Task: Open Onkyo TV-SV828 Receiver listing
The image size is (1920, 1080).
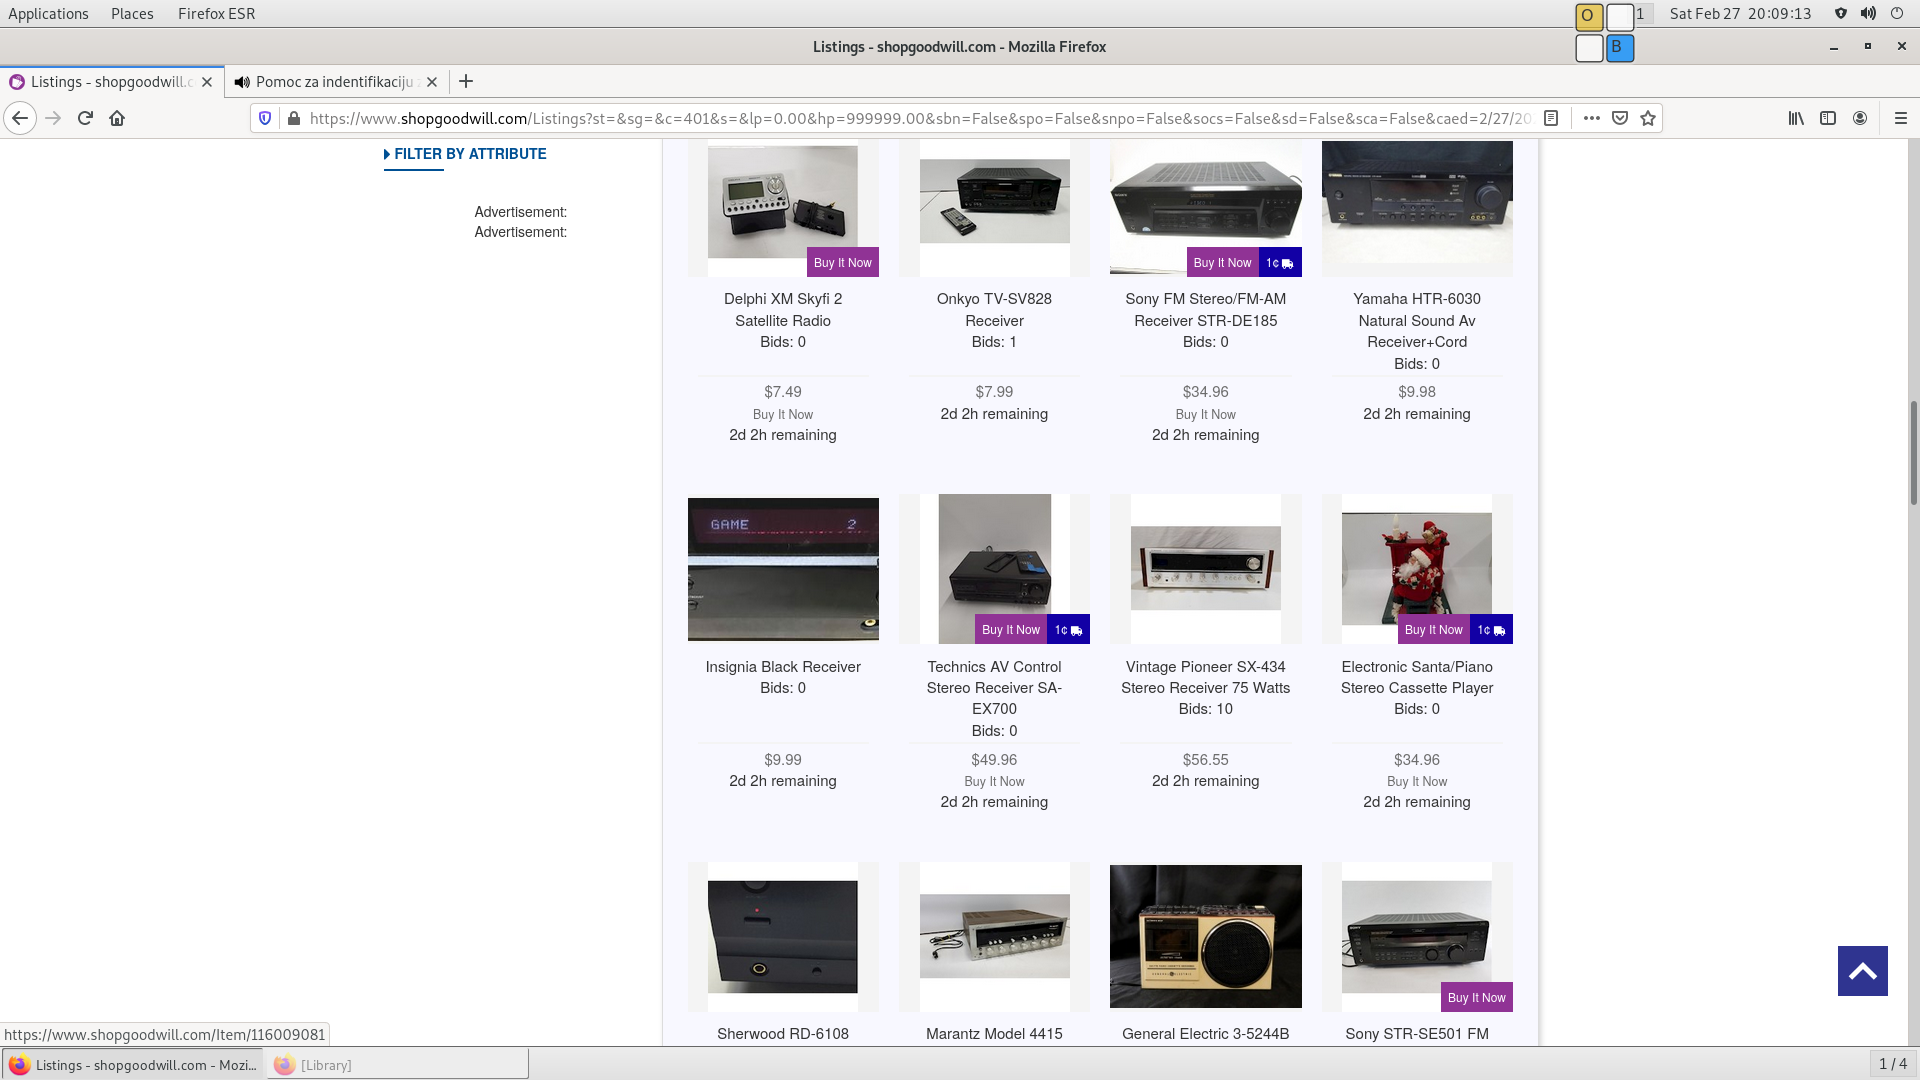Action: pos(994,310)
